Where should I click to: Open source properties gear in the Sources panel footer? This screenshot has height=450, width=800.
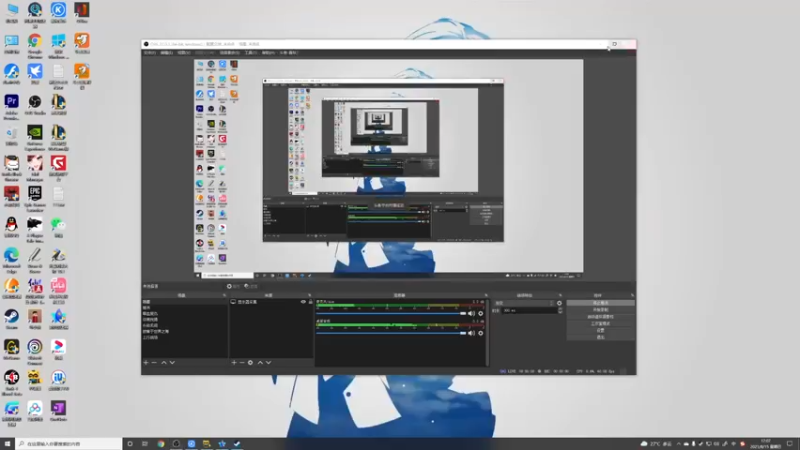click(x=250, y=363)
